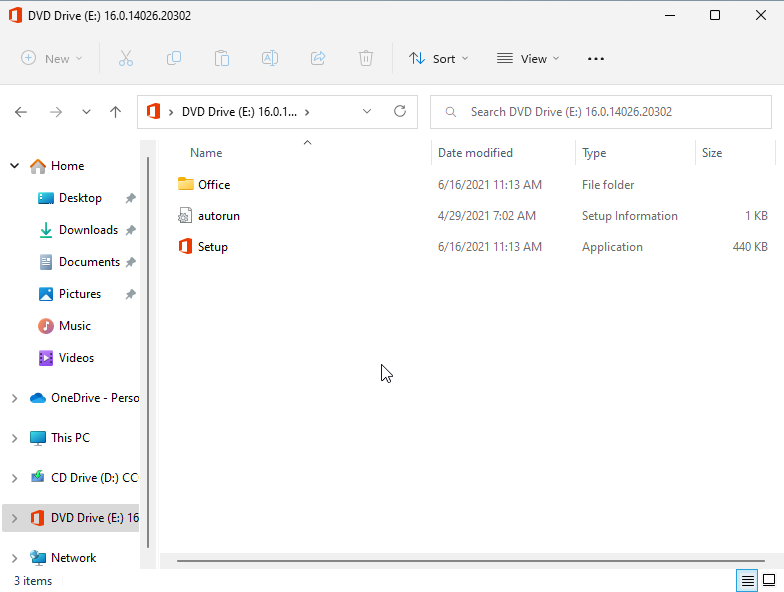Image resolution: width=784 pixels, height=592 pixels.
Task: Collapse the Home tree node
Action: click(14, 166)
